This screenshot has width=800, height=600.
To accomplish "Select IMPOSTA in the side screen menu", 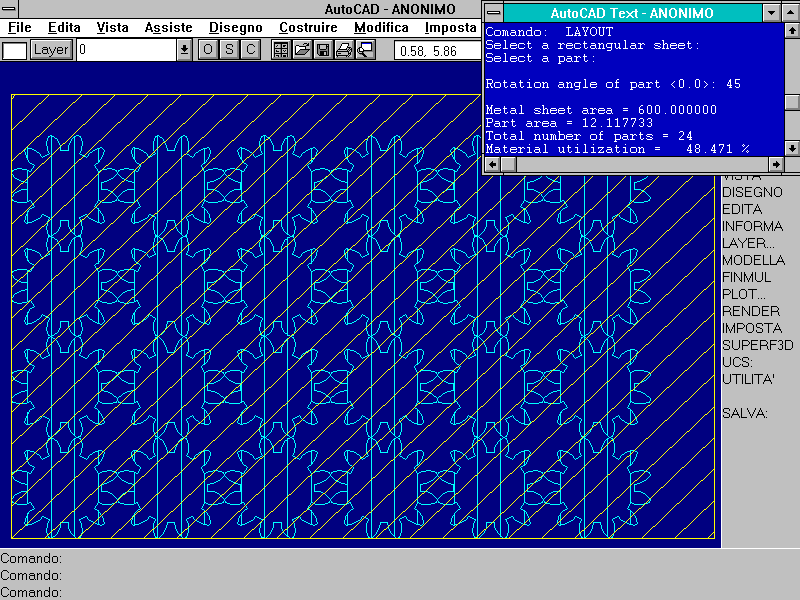I will click(x=752, y=328).
